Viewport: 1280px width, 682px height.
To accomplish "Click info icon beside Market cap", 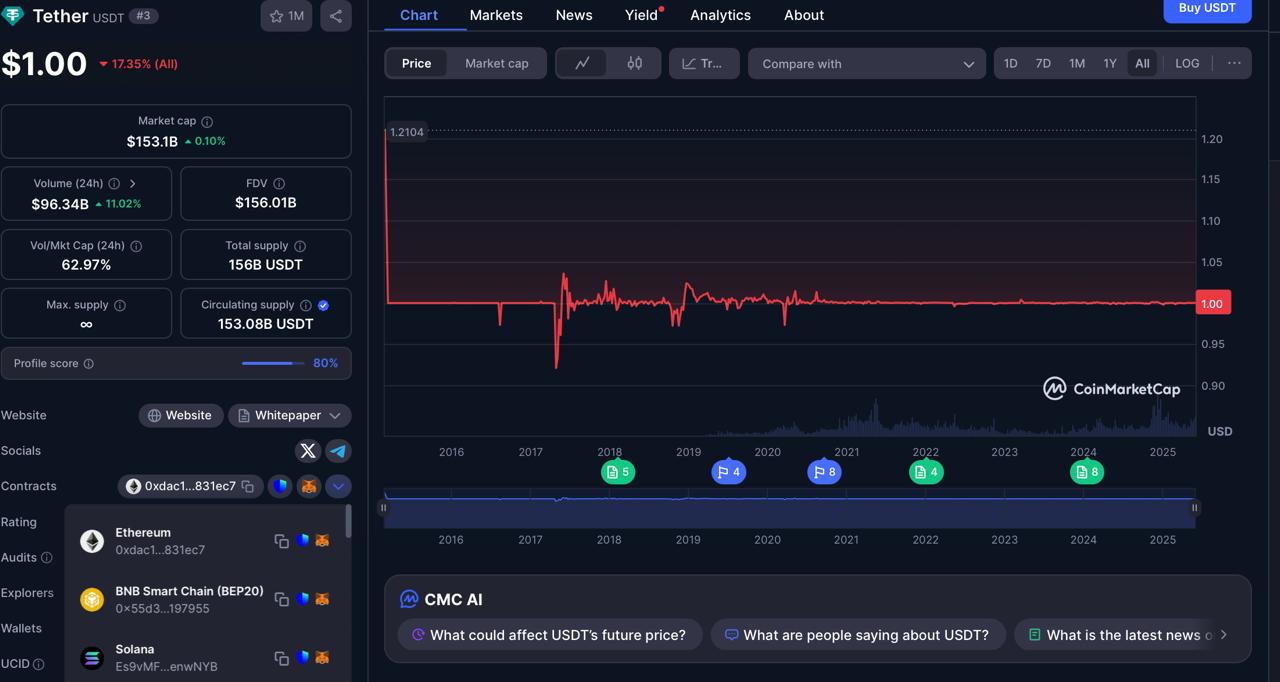I will [x=208, y=121].
